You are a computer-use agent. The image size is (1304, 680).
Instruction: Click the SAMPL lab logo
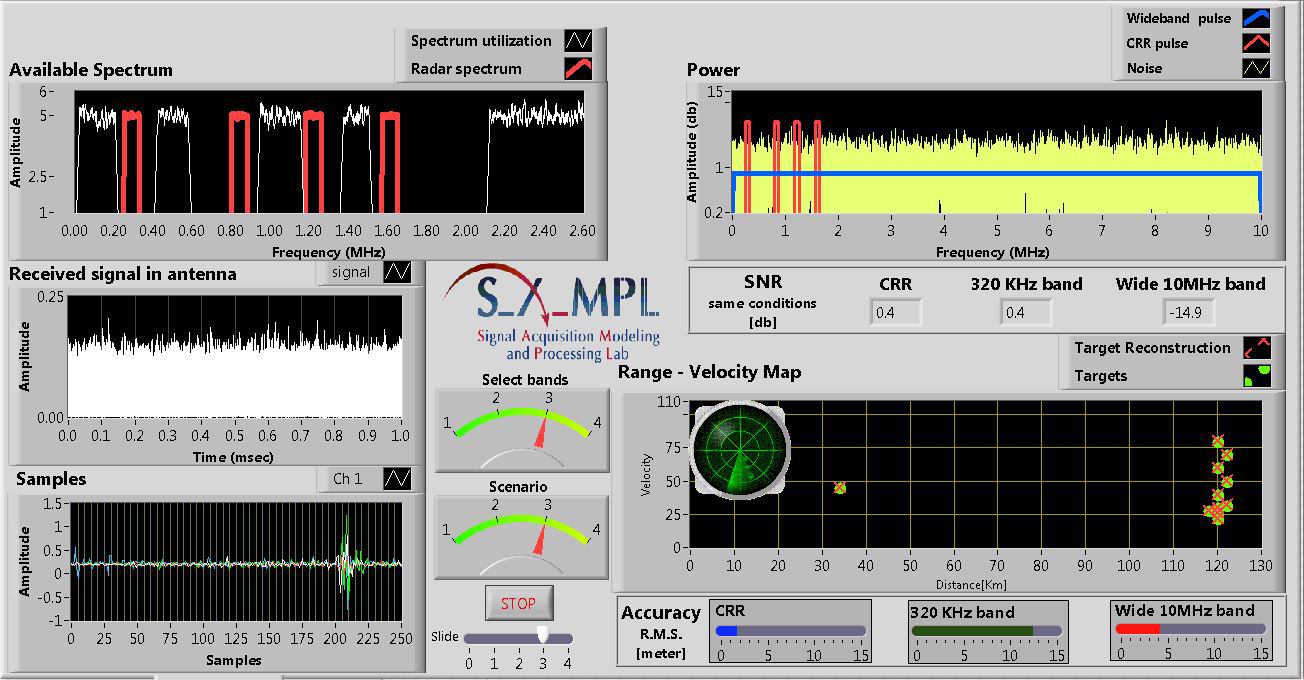pyautogui.click(x=552, y=311)
